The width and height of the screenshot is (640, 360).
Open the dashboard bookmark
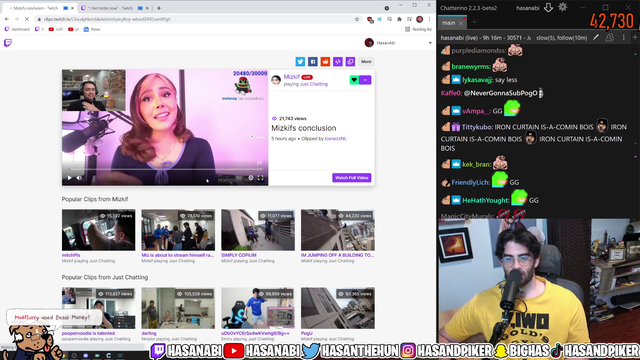17,29
